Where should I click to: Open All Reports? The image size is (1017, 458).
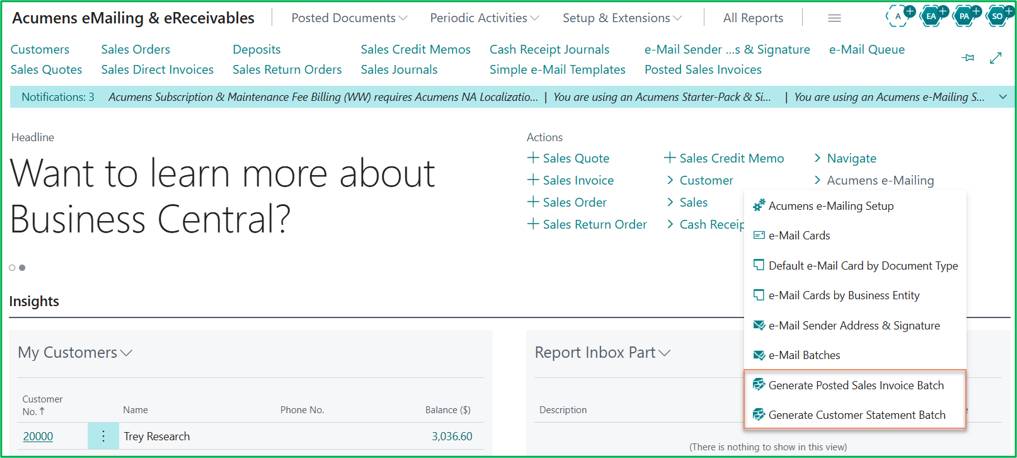(753, 18)
